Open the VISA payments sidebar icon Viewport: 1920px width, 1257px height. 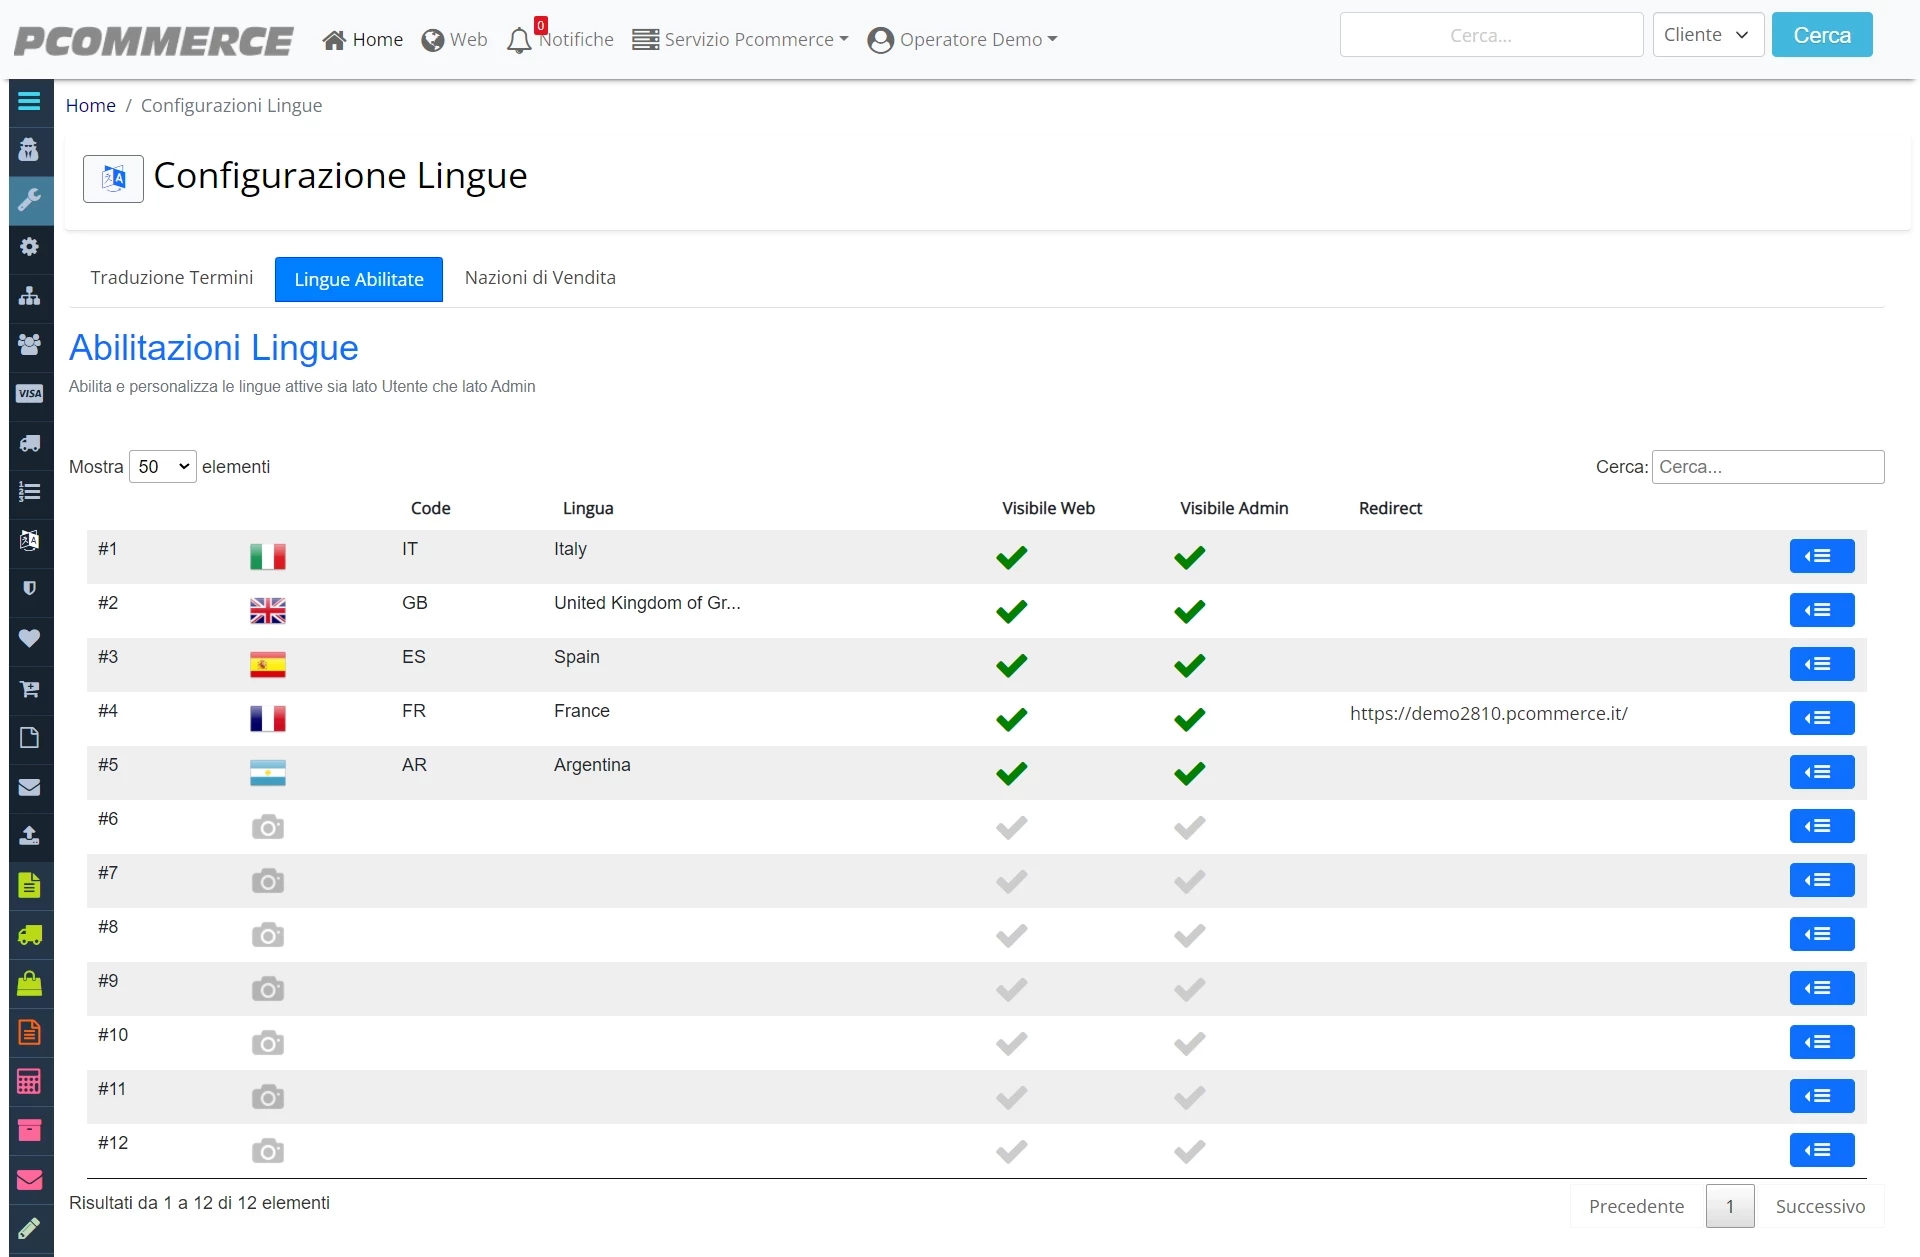(x=29, y=393)
